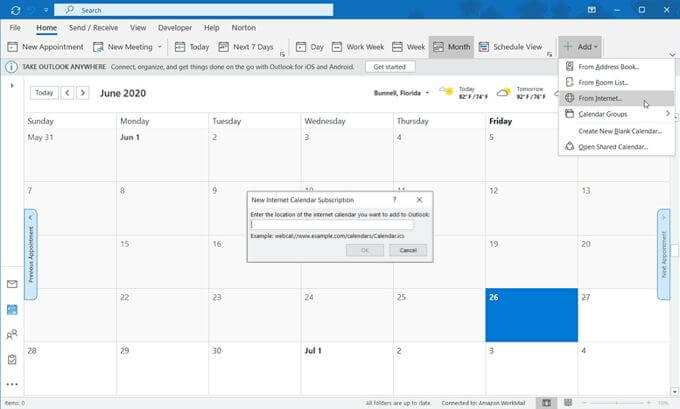The image size is (680, 409).
Task: Click the internet calendar location text field
Action: (331, 225)
